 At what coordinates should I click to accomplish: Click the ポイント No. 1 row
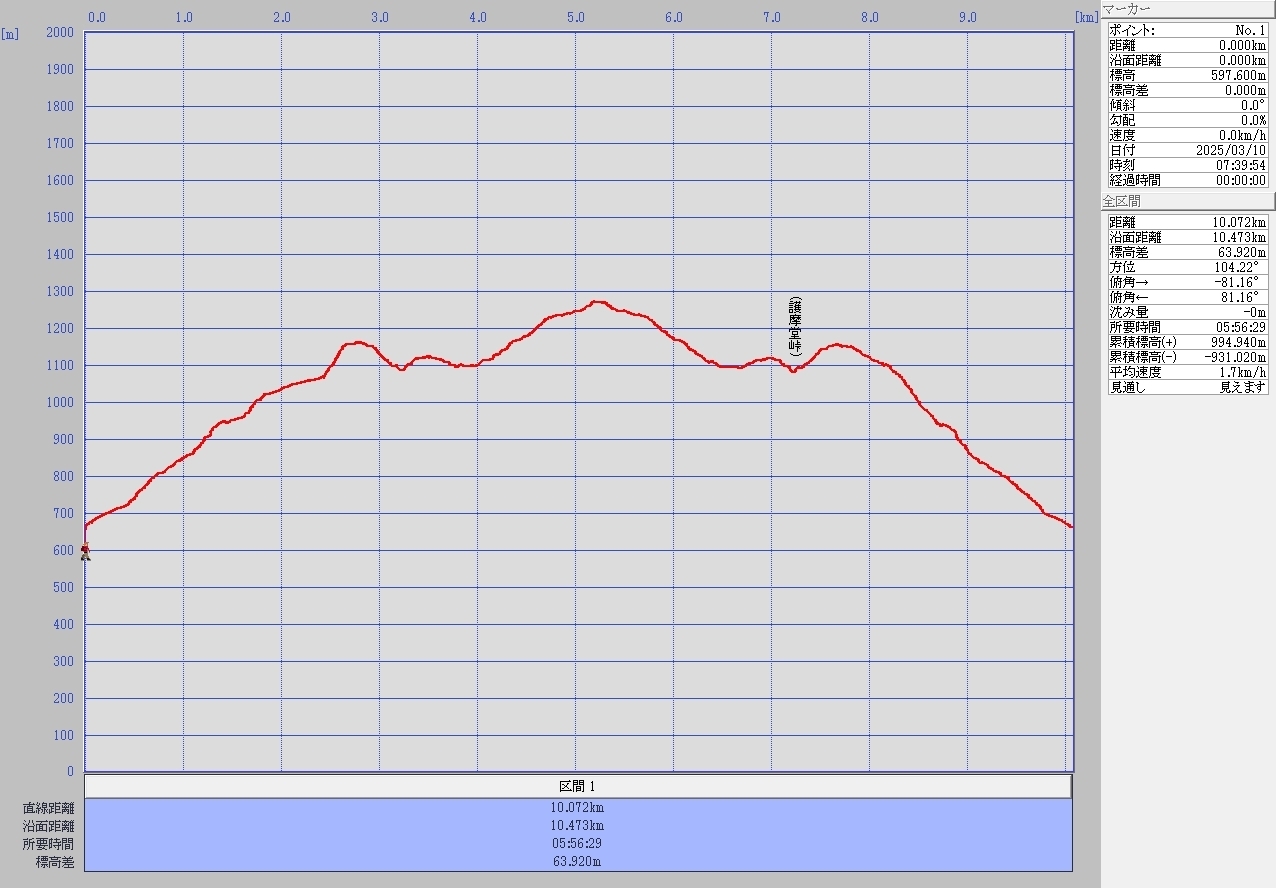1187,30
